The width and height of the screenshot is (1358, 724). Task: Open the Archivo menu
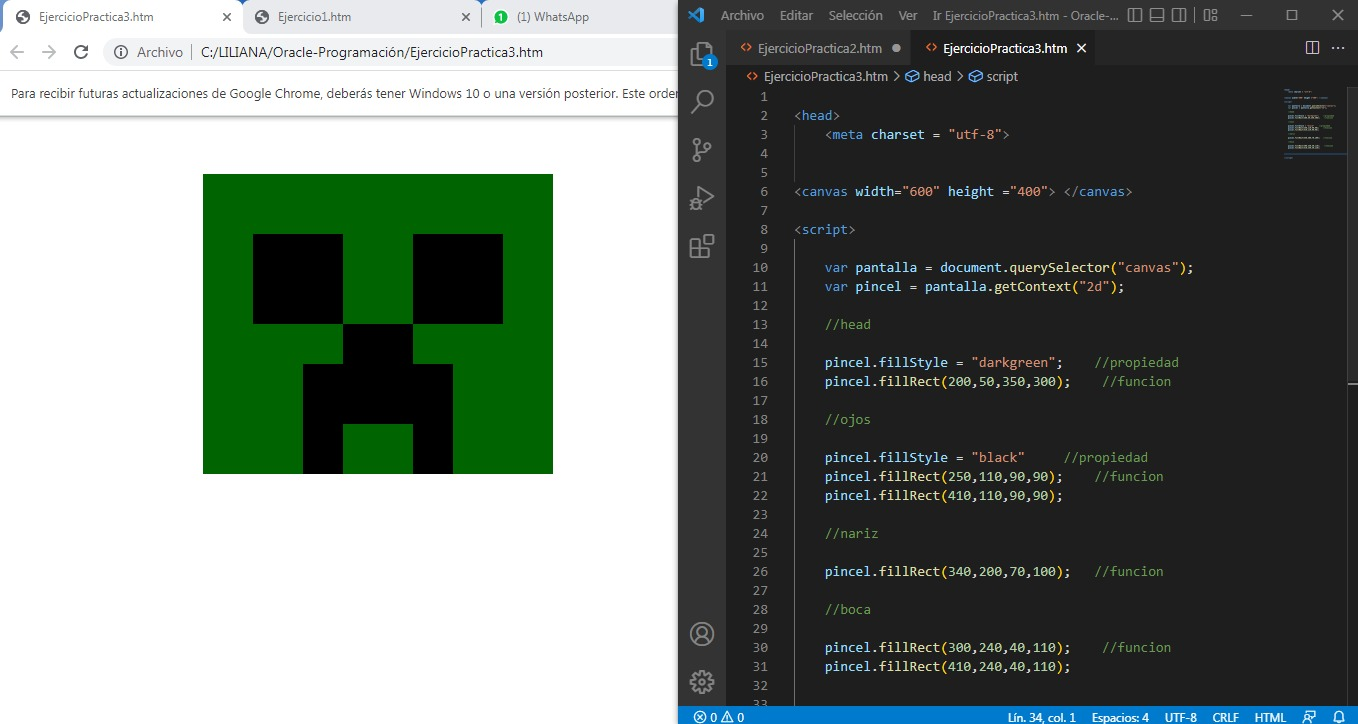point(742,15)
